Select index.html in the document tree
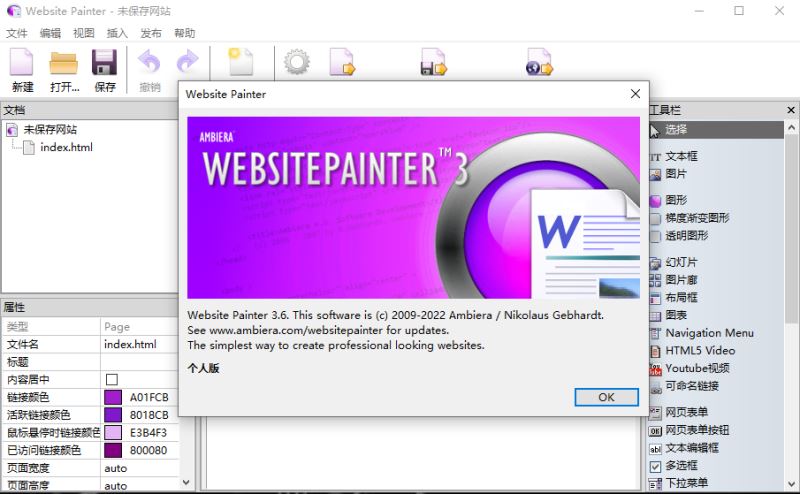 click(66, 147)
